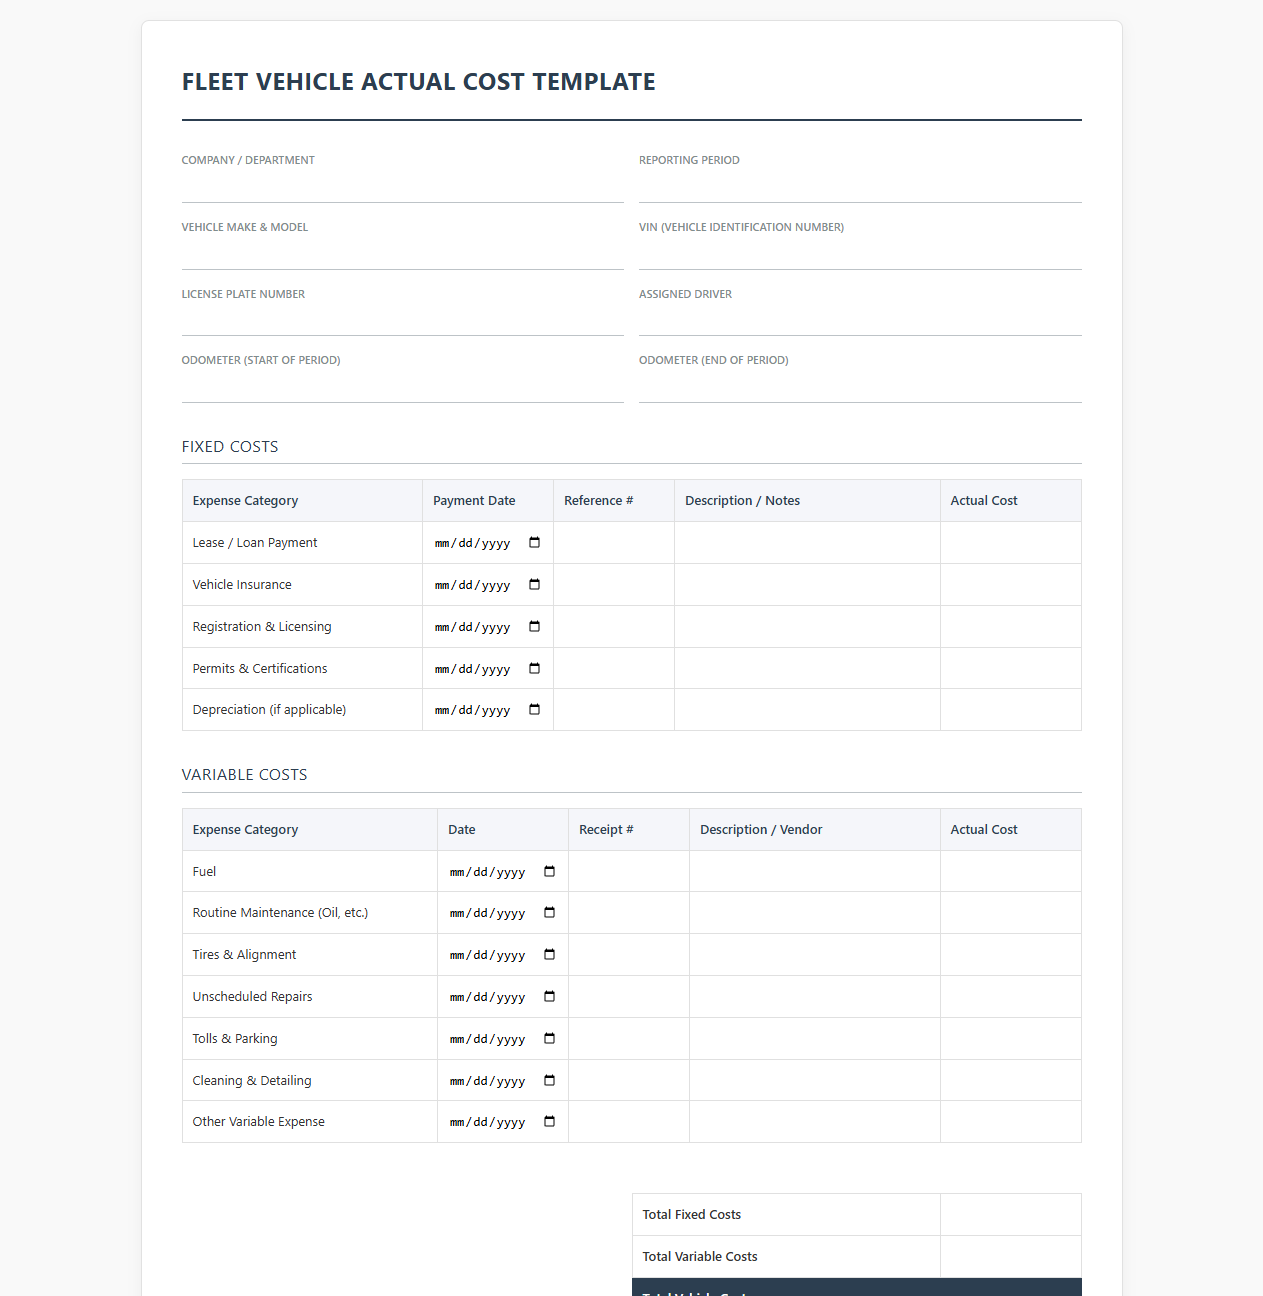Click the 'Description / Vendor' column header
1263x1296 pixels.
point(761,830)
